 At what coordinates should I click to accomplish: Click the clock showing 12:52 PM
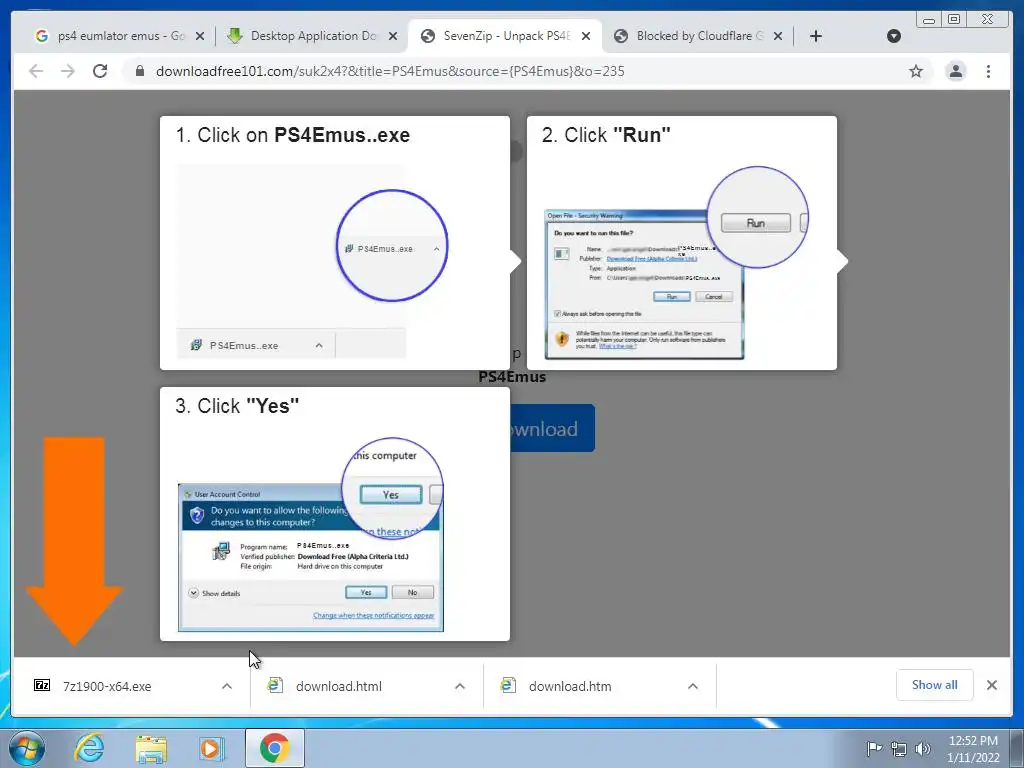tap(973, 748)
